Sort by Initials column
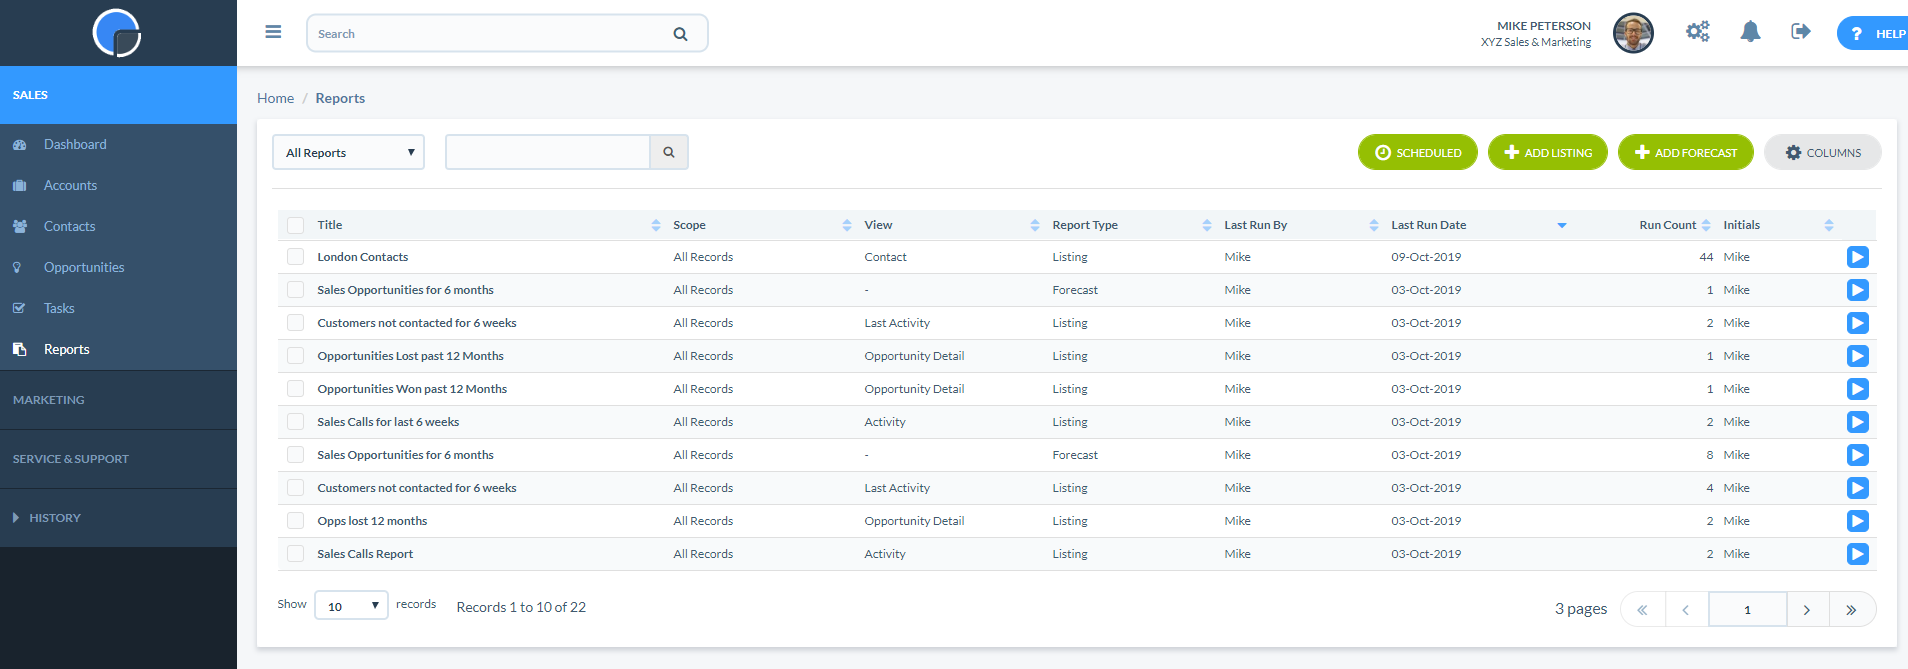The image size is (1908, 669). pos(1829,225)
